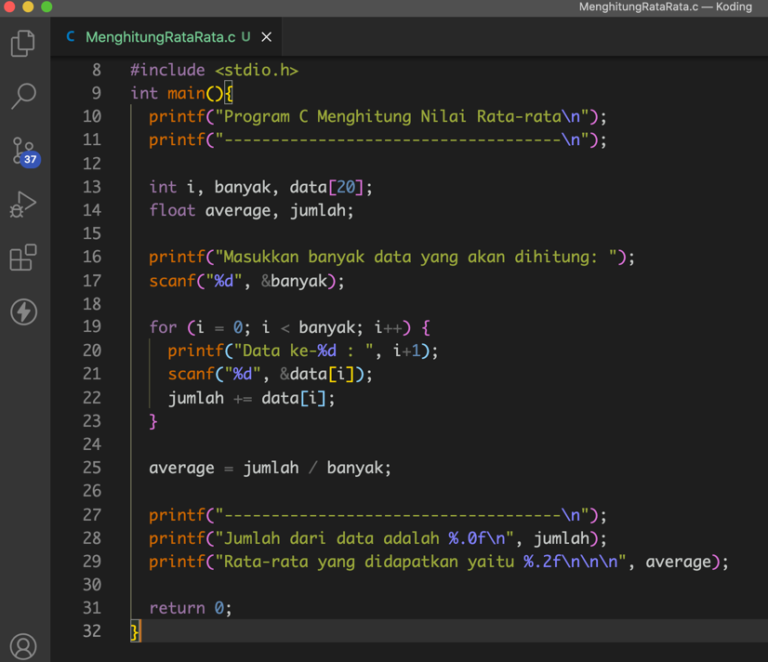
Task: Close the MenghitungRataRata.c editor tab
Action: (267, 38)
